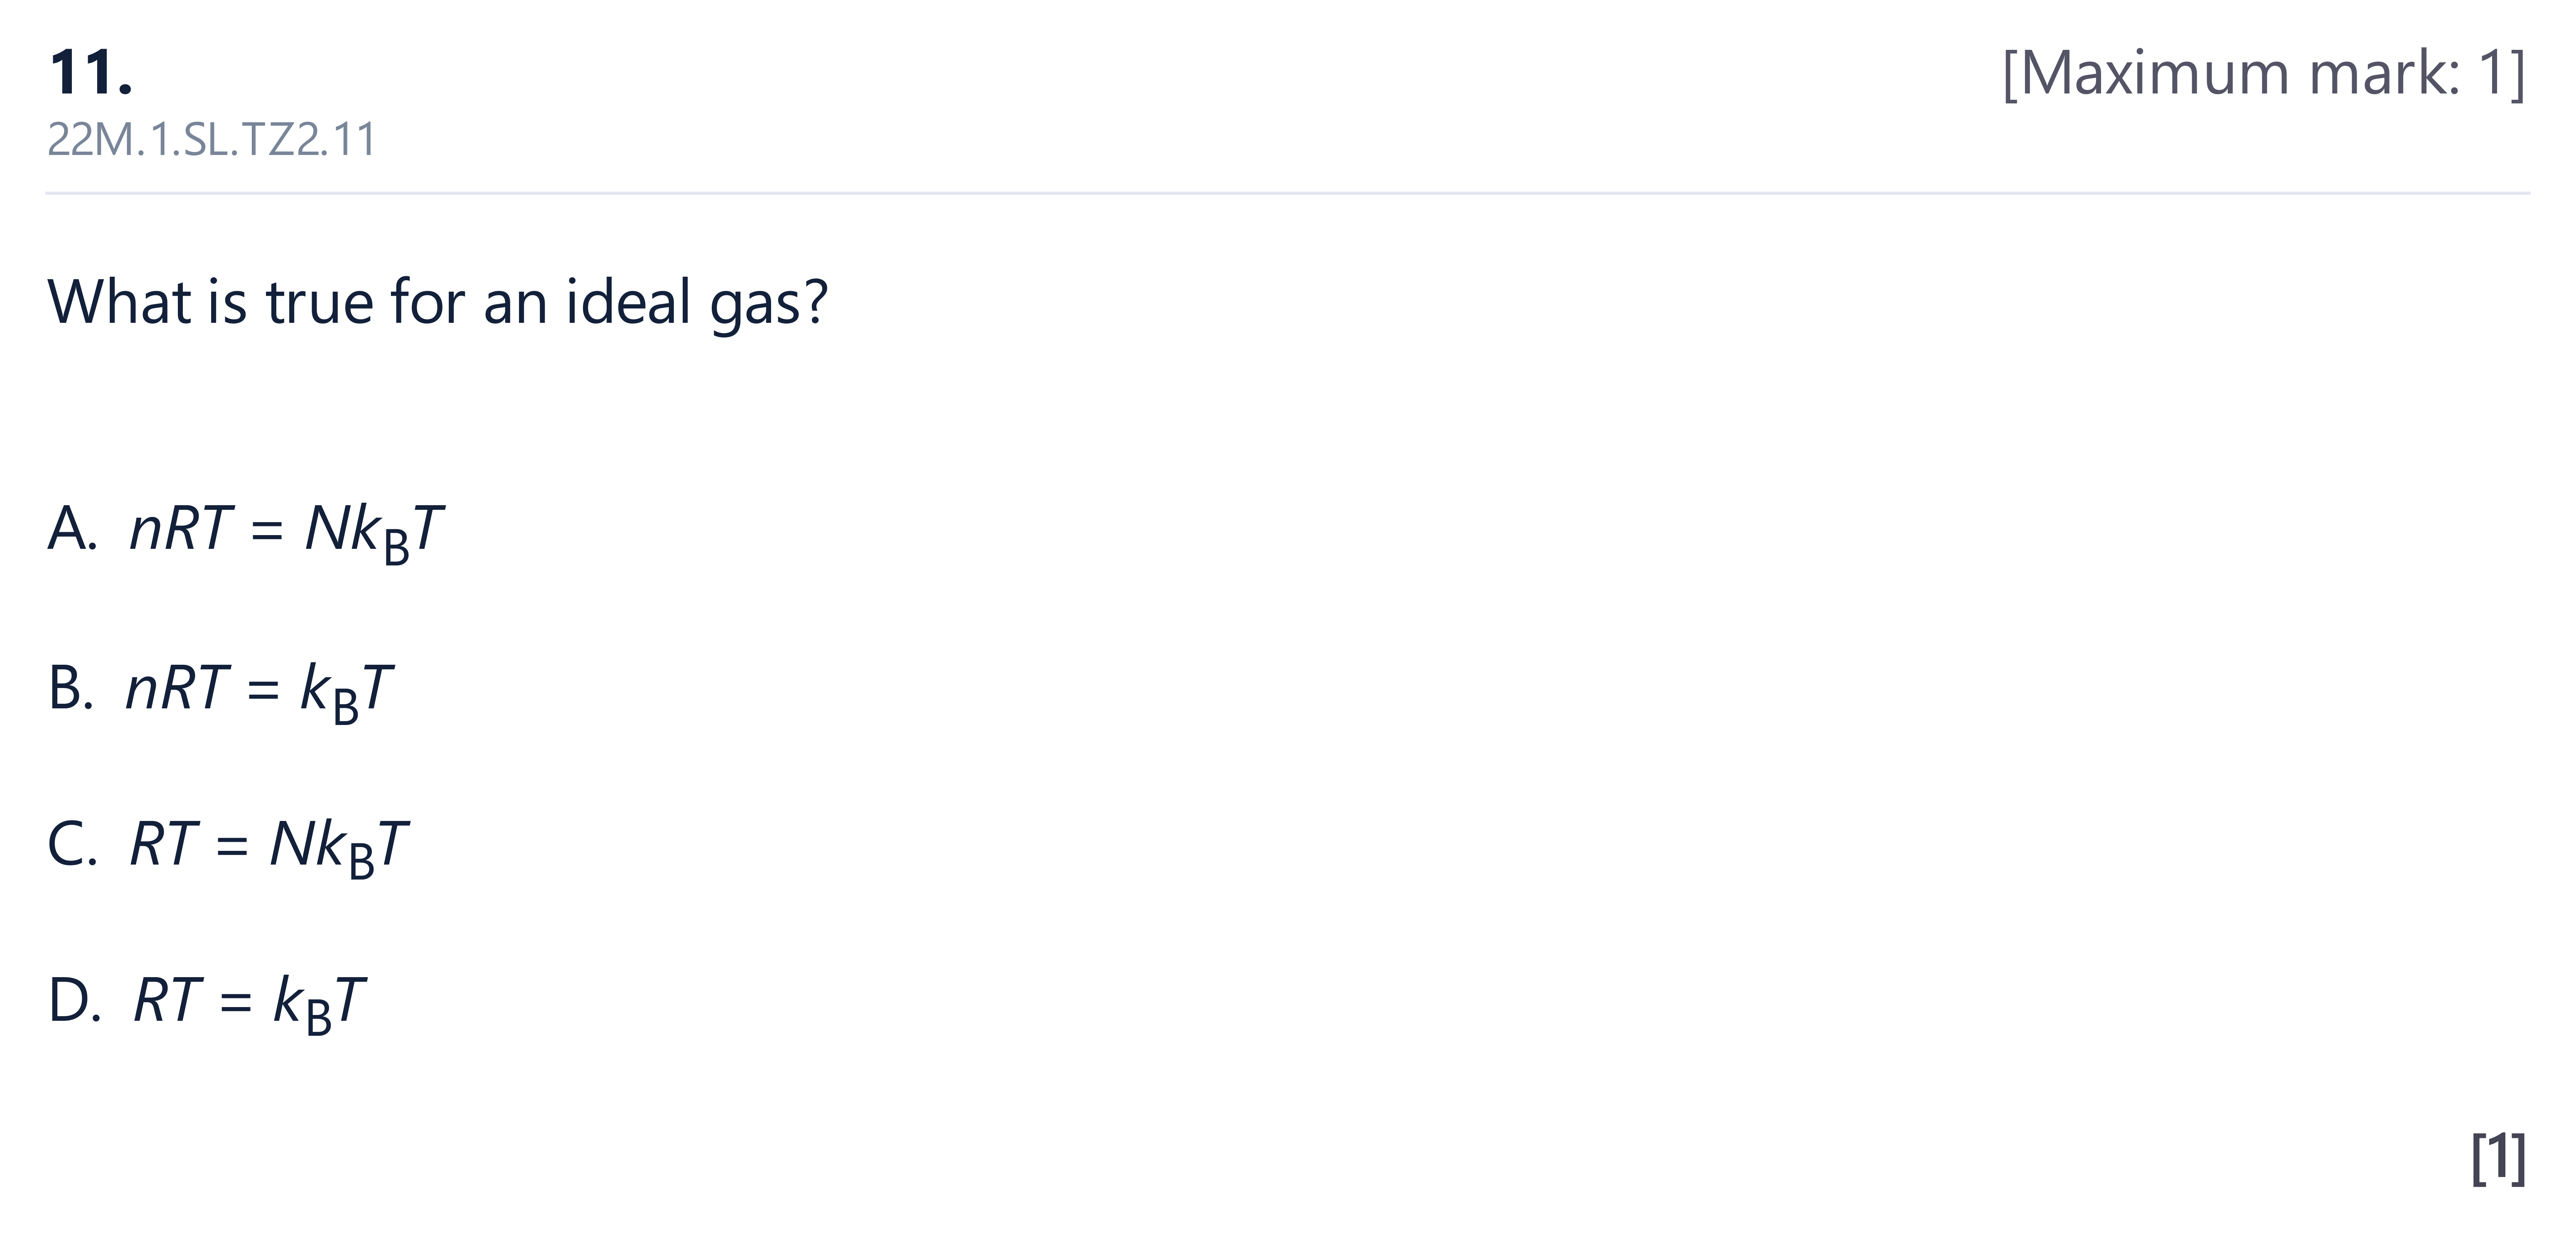2576x1236 pixels.
Task: Select answer option A
Action: pyautogui.click(x=245, y=531)
